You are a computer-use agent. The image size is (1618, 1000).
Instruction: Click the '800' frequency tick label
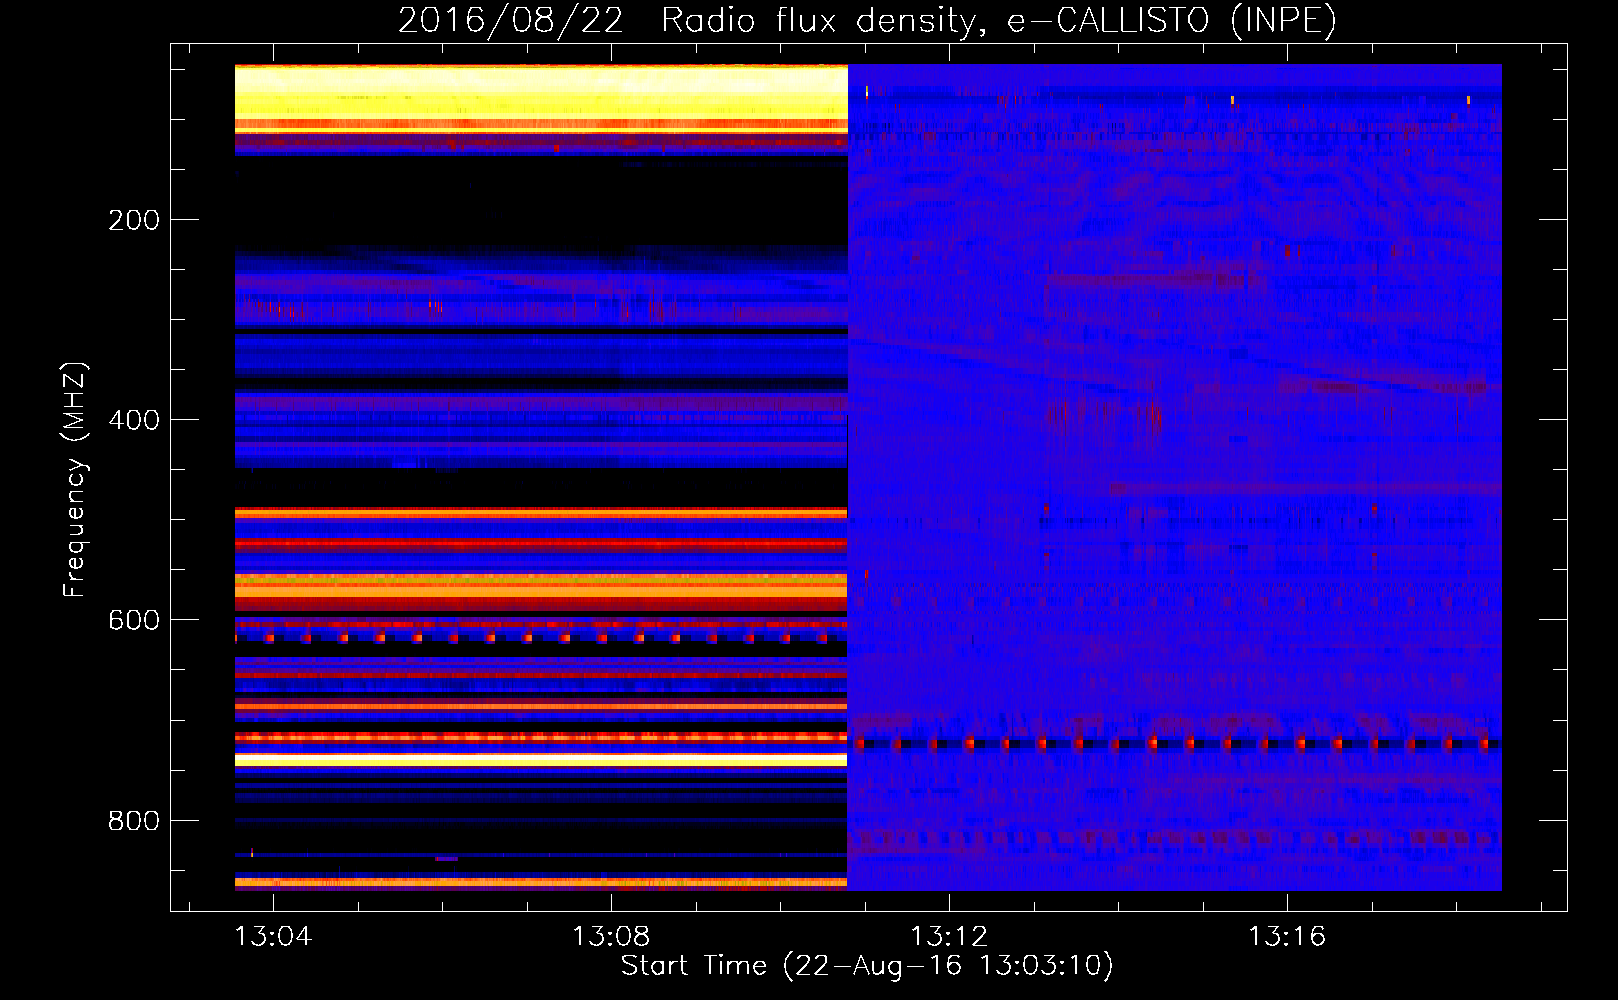tap(134, 821)
